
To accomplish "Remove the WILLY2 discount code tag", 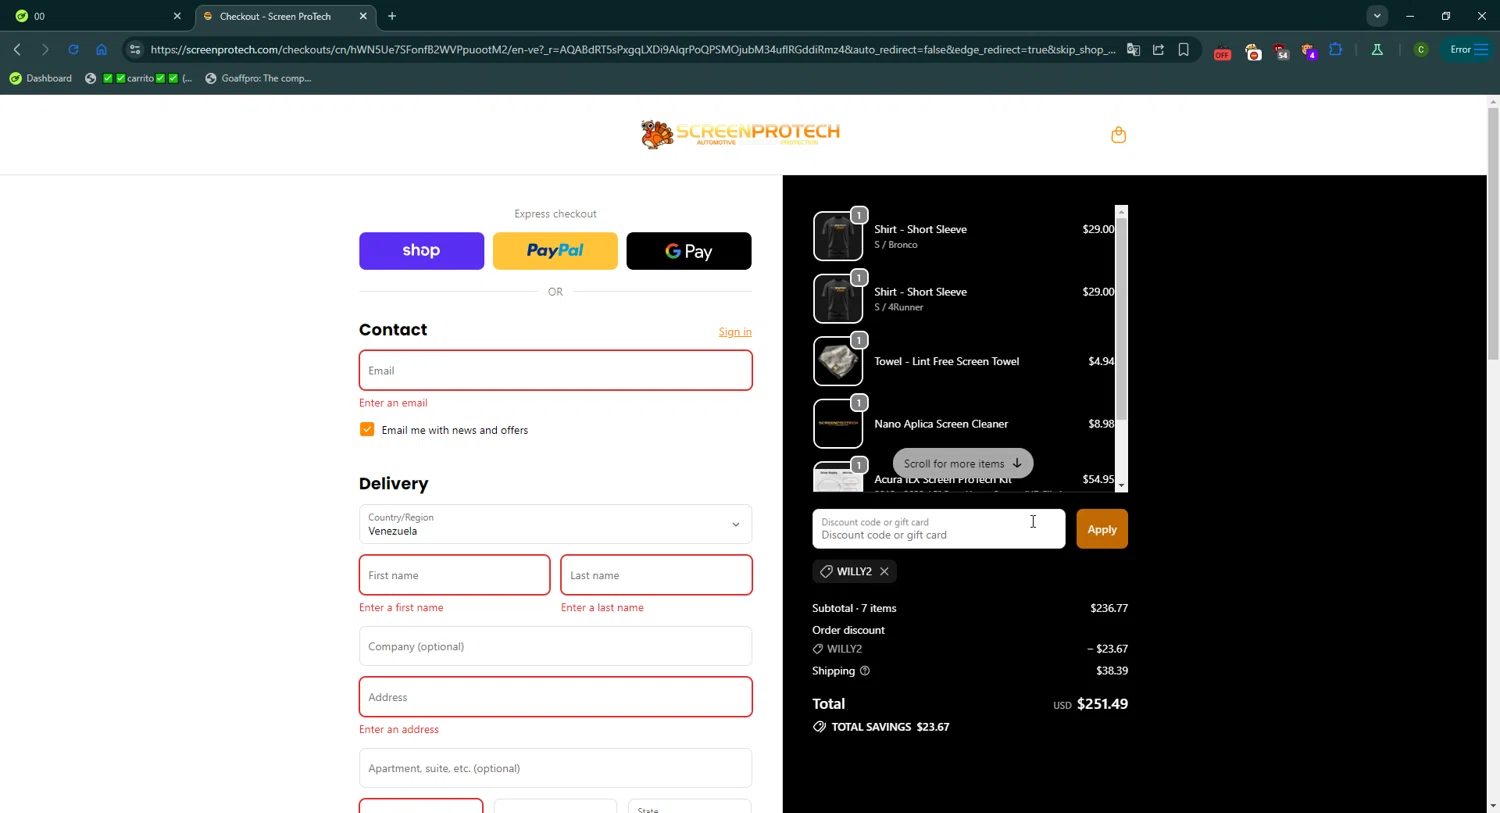I will [884, 571].
